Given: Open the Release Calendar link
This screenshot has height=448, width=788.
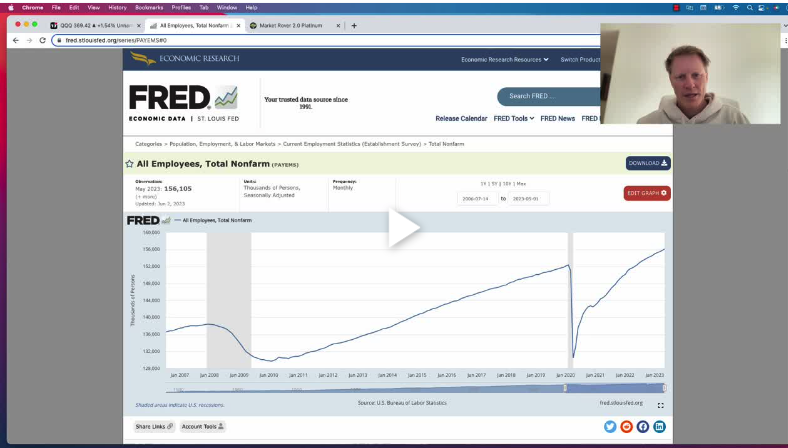Looking at the screenshot, I should click(x=461, y=119).
